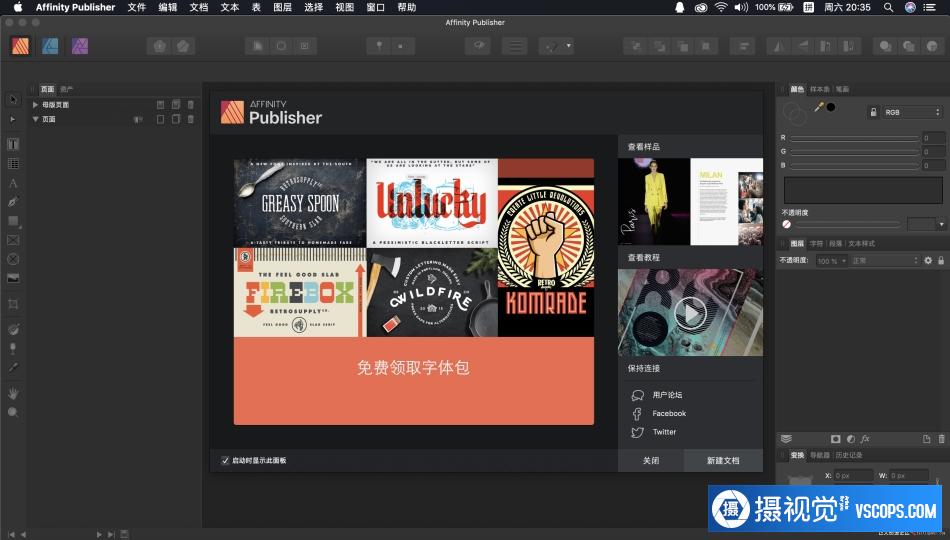Open the RGB colour model dropdown
The image size is (950, 540).
click(x=912, y=112)
